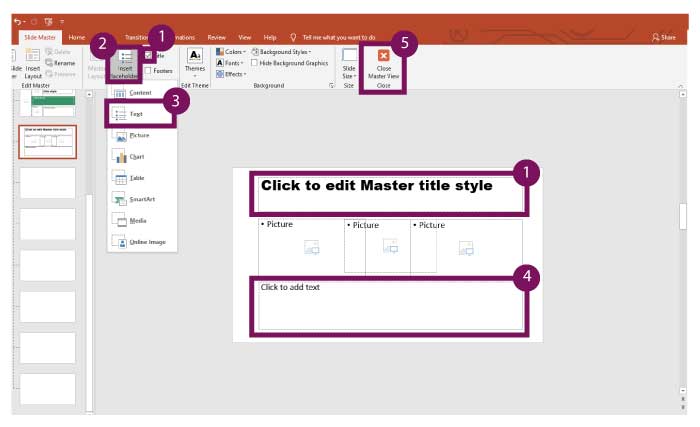The width and height of the screenshot is (700, 427).
Task: Toggle the Footers checkbox
Action: (x=149, y=71)
